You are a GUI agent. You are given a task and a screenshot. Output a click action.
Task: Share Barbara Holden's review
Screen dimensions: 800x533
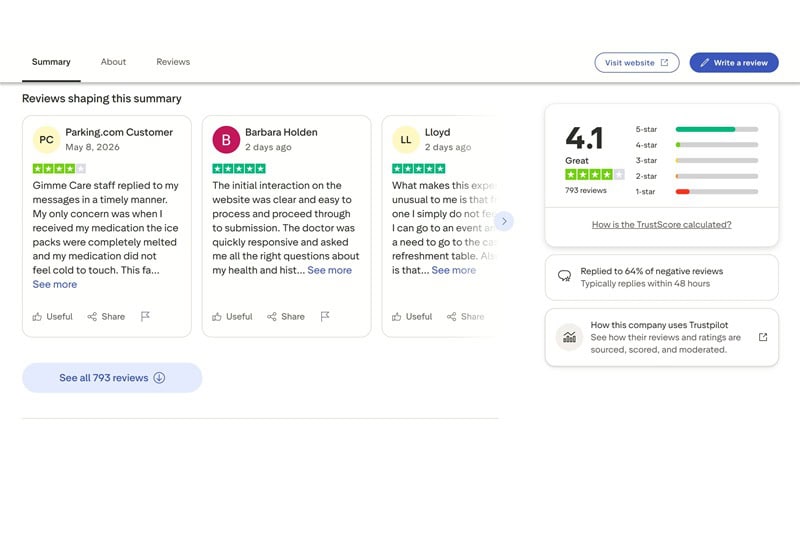286,317
